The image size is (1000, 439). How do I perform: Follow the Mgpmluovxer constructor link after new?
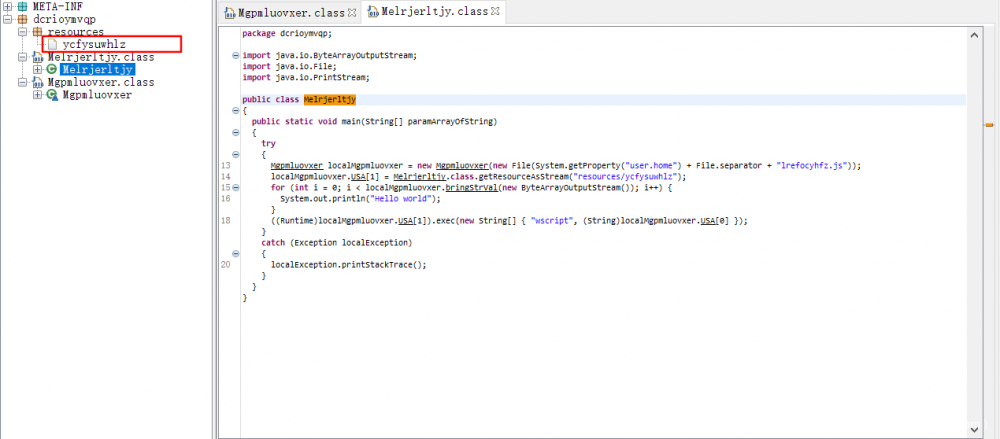point(462,165)
